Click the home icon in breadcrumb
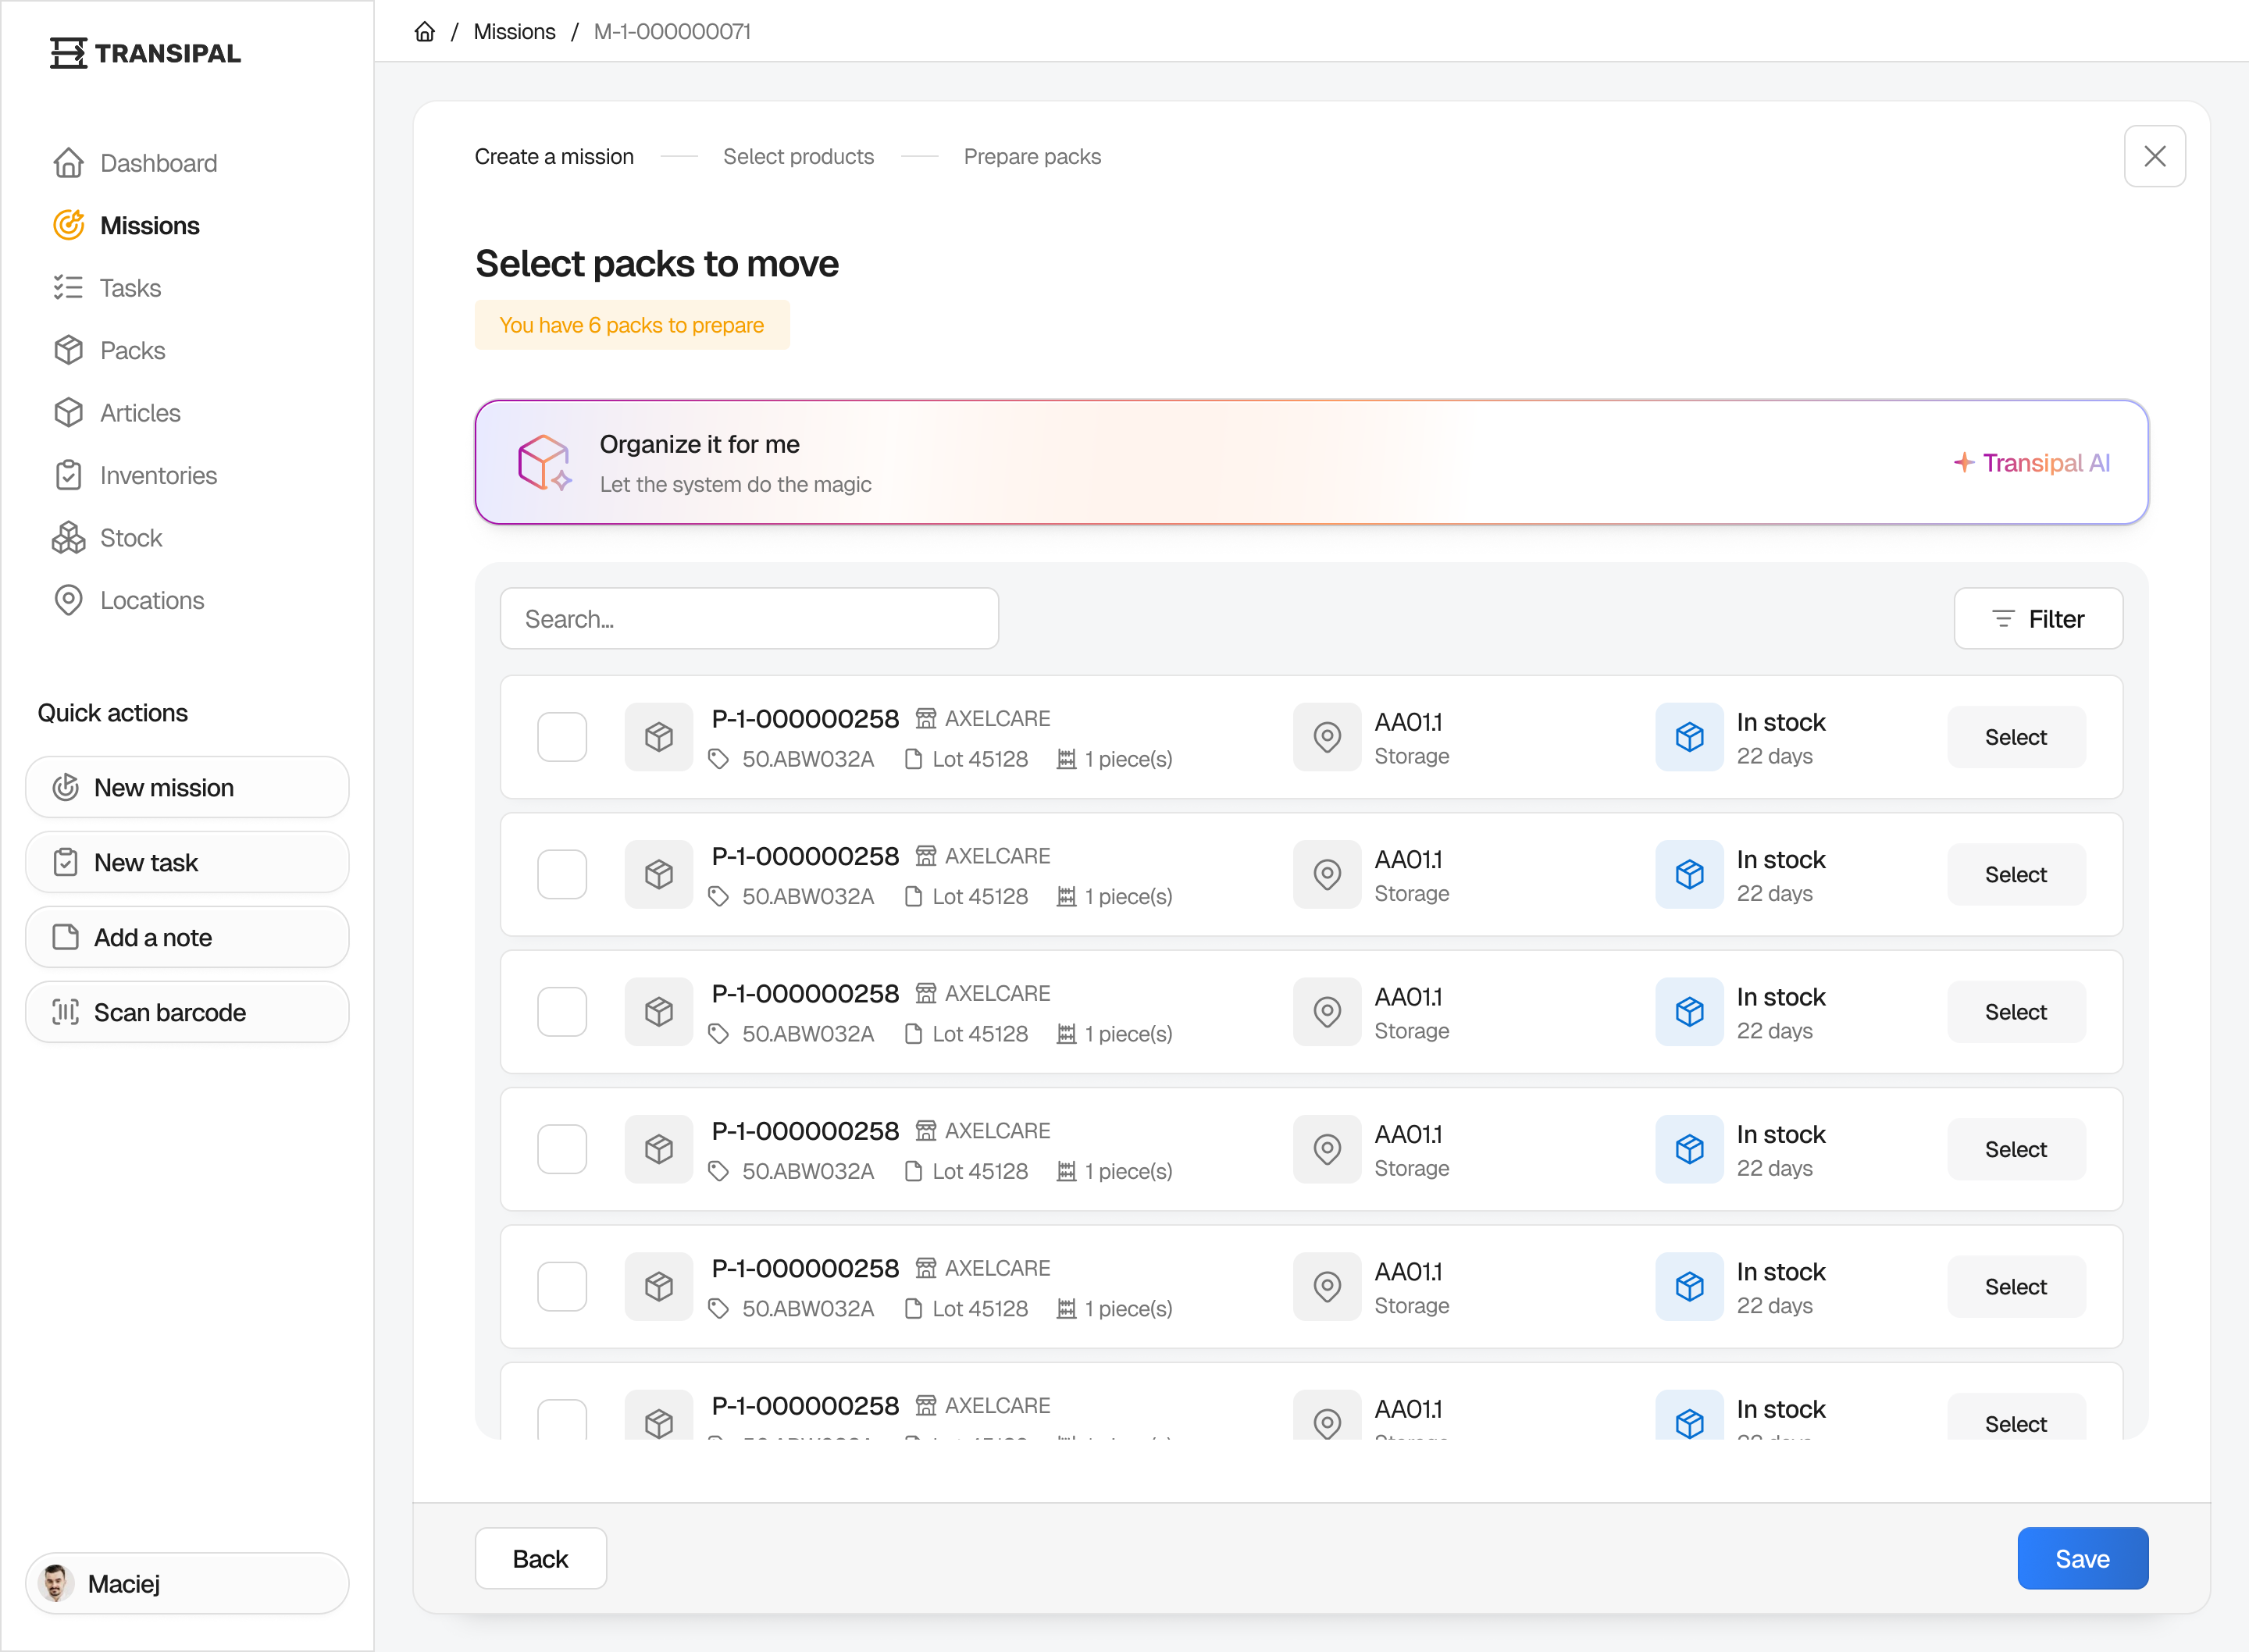2249x1652 pixels. (425, 32)
